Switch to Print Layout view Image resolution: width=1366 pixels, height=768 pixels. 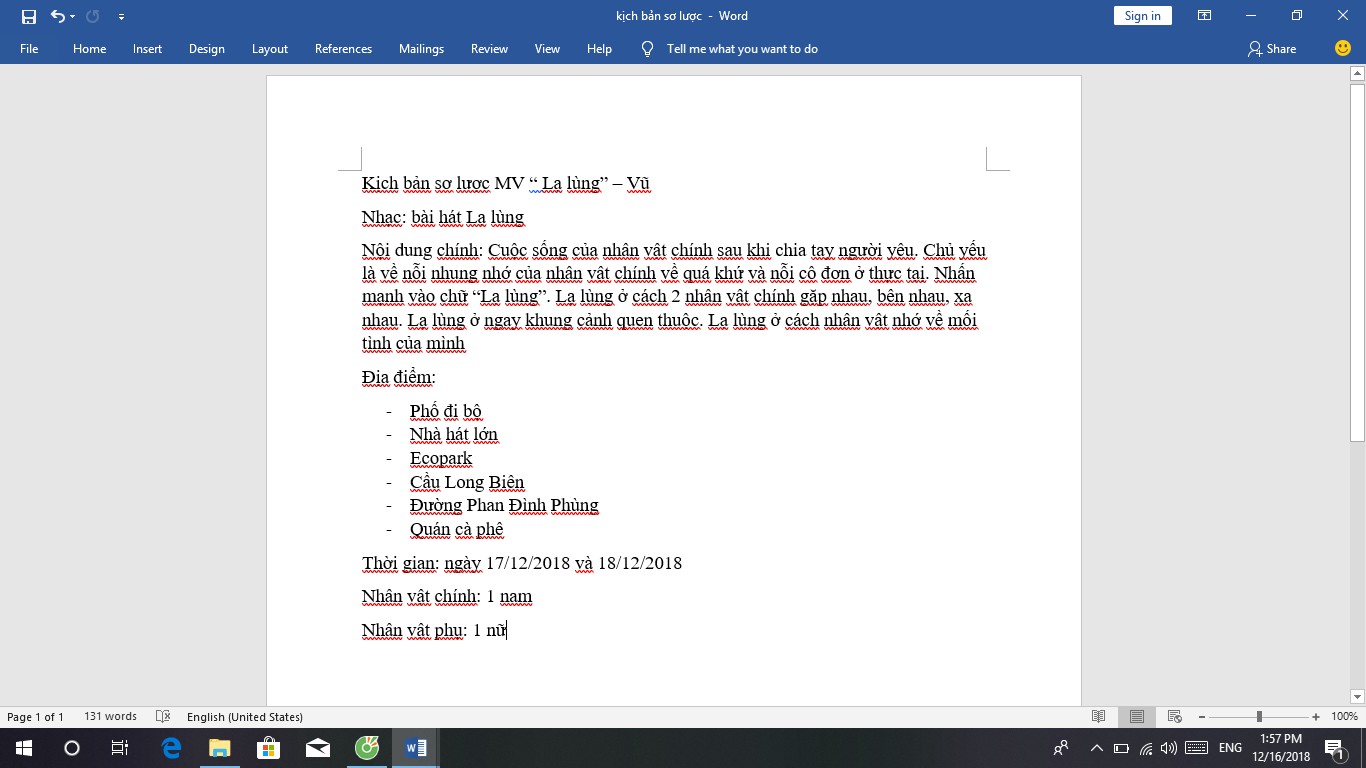click(1136, 716)
